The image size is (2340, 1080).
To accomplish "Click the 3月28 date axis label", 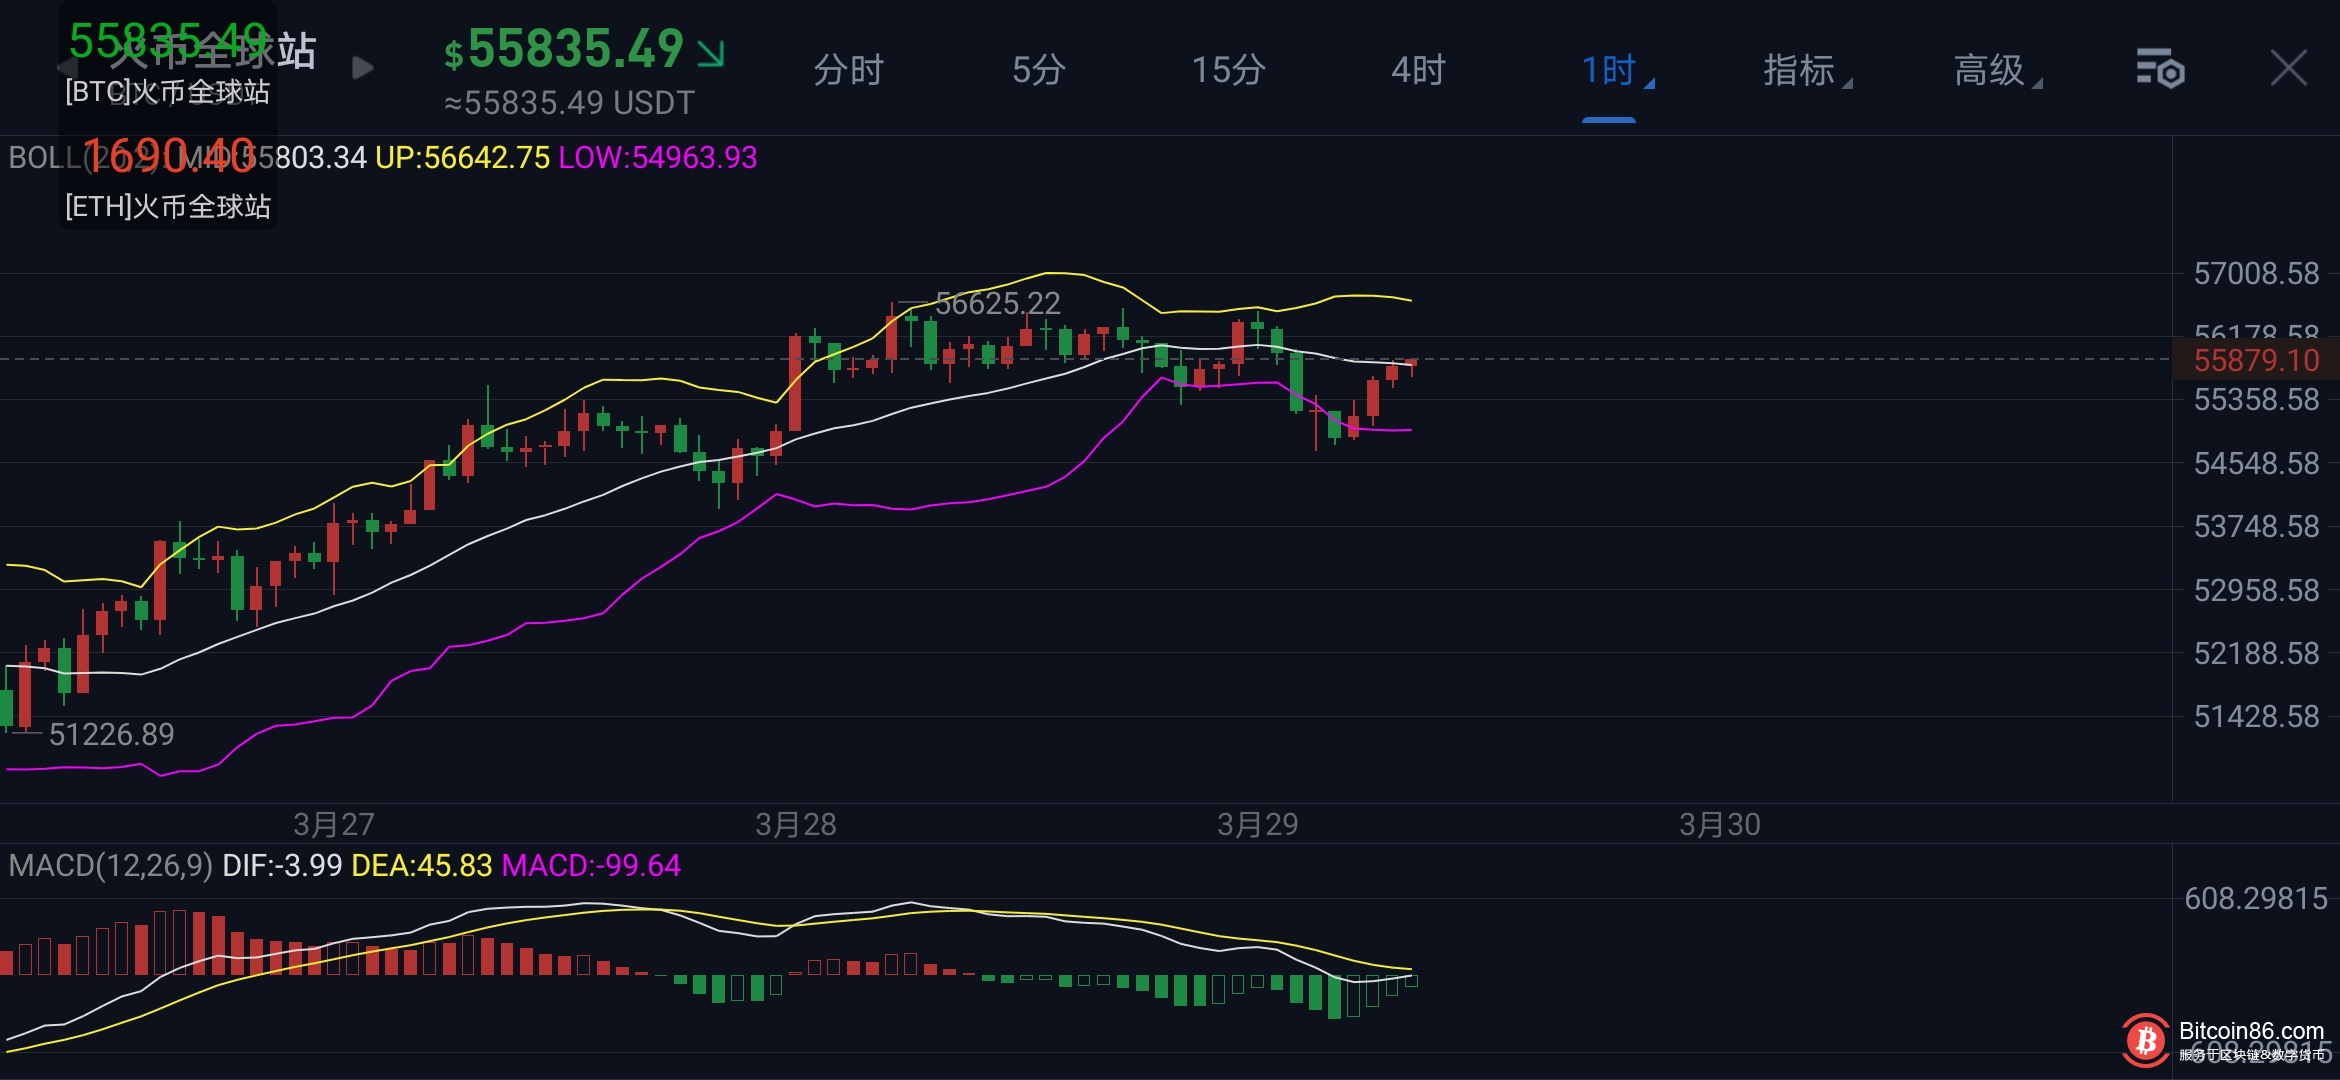I will [x=795, y=824].
